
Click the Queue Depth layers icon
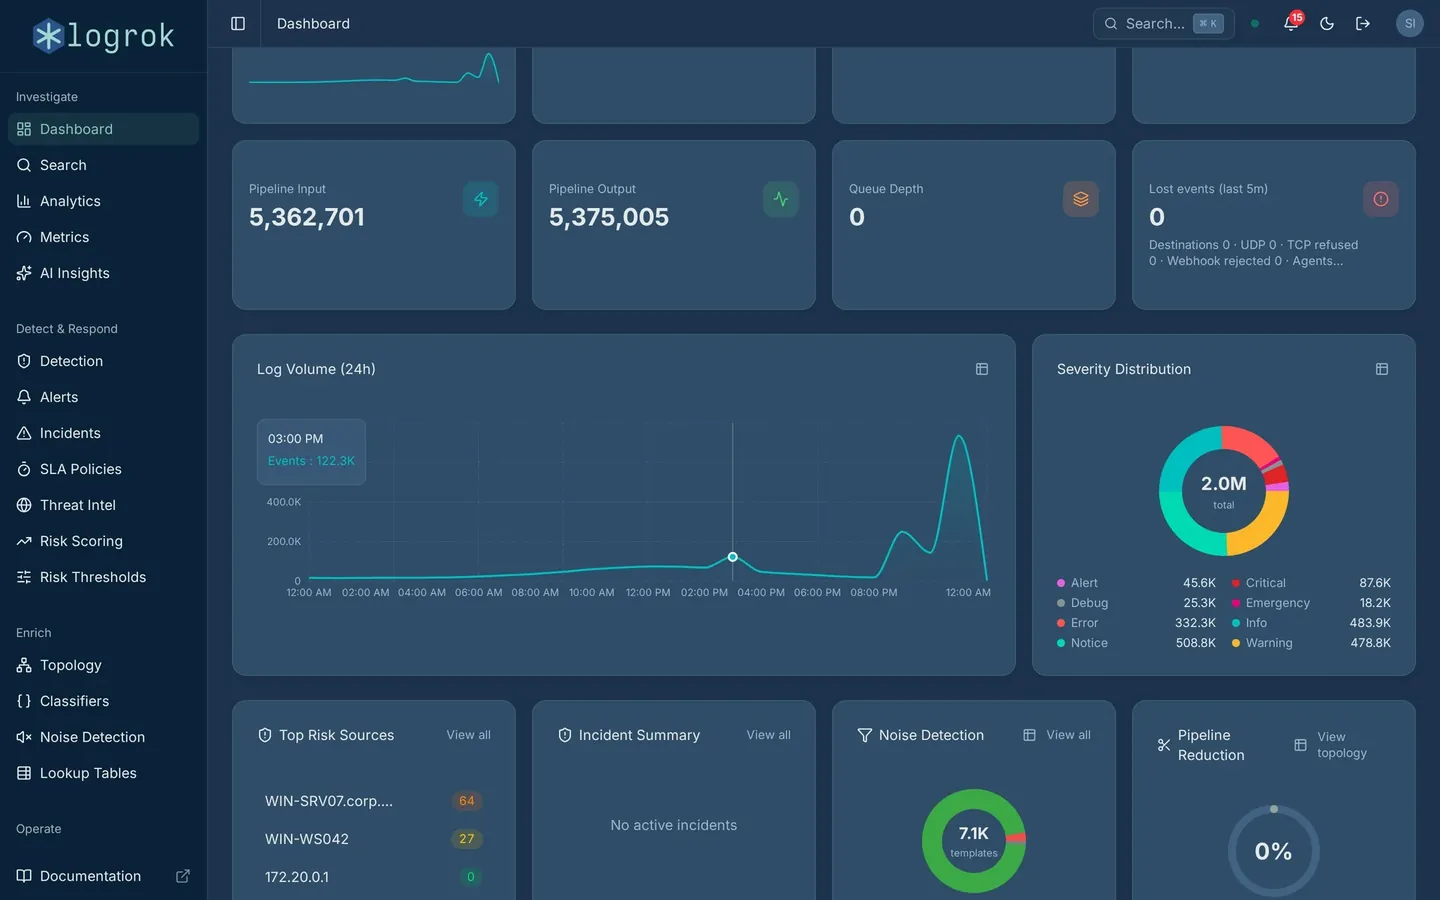(1081, 199)
